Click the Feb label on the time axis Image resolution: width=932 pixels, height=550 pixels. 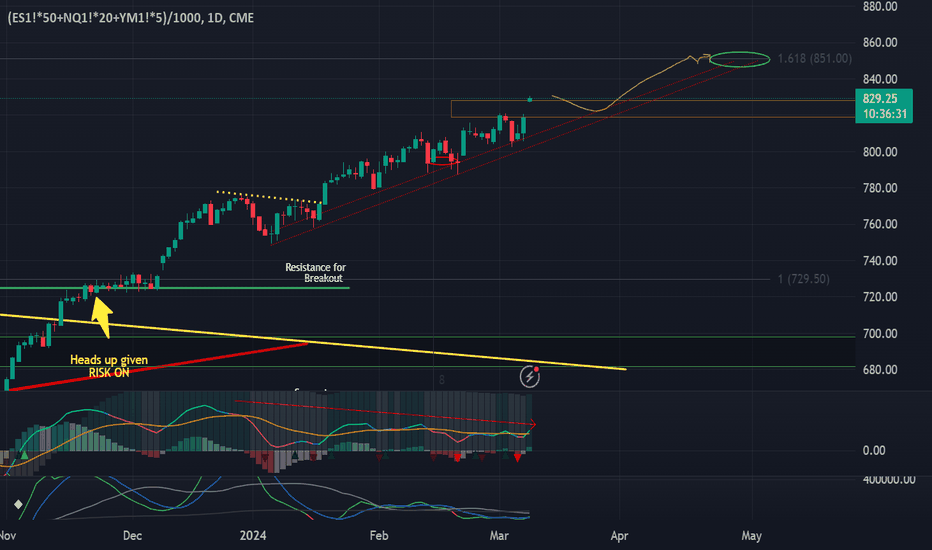pyautogui.click(x=379, y=536)
